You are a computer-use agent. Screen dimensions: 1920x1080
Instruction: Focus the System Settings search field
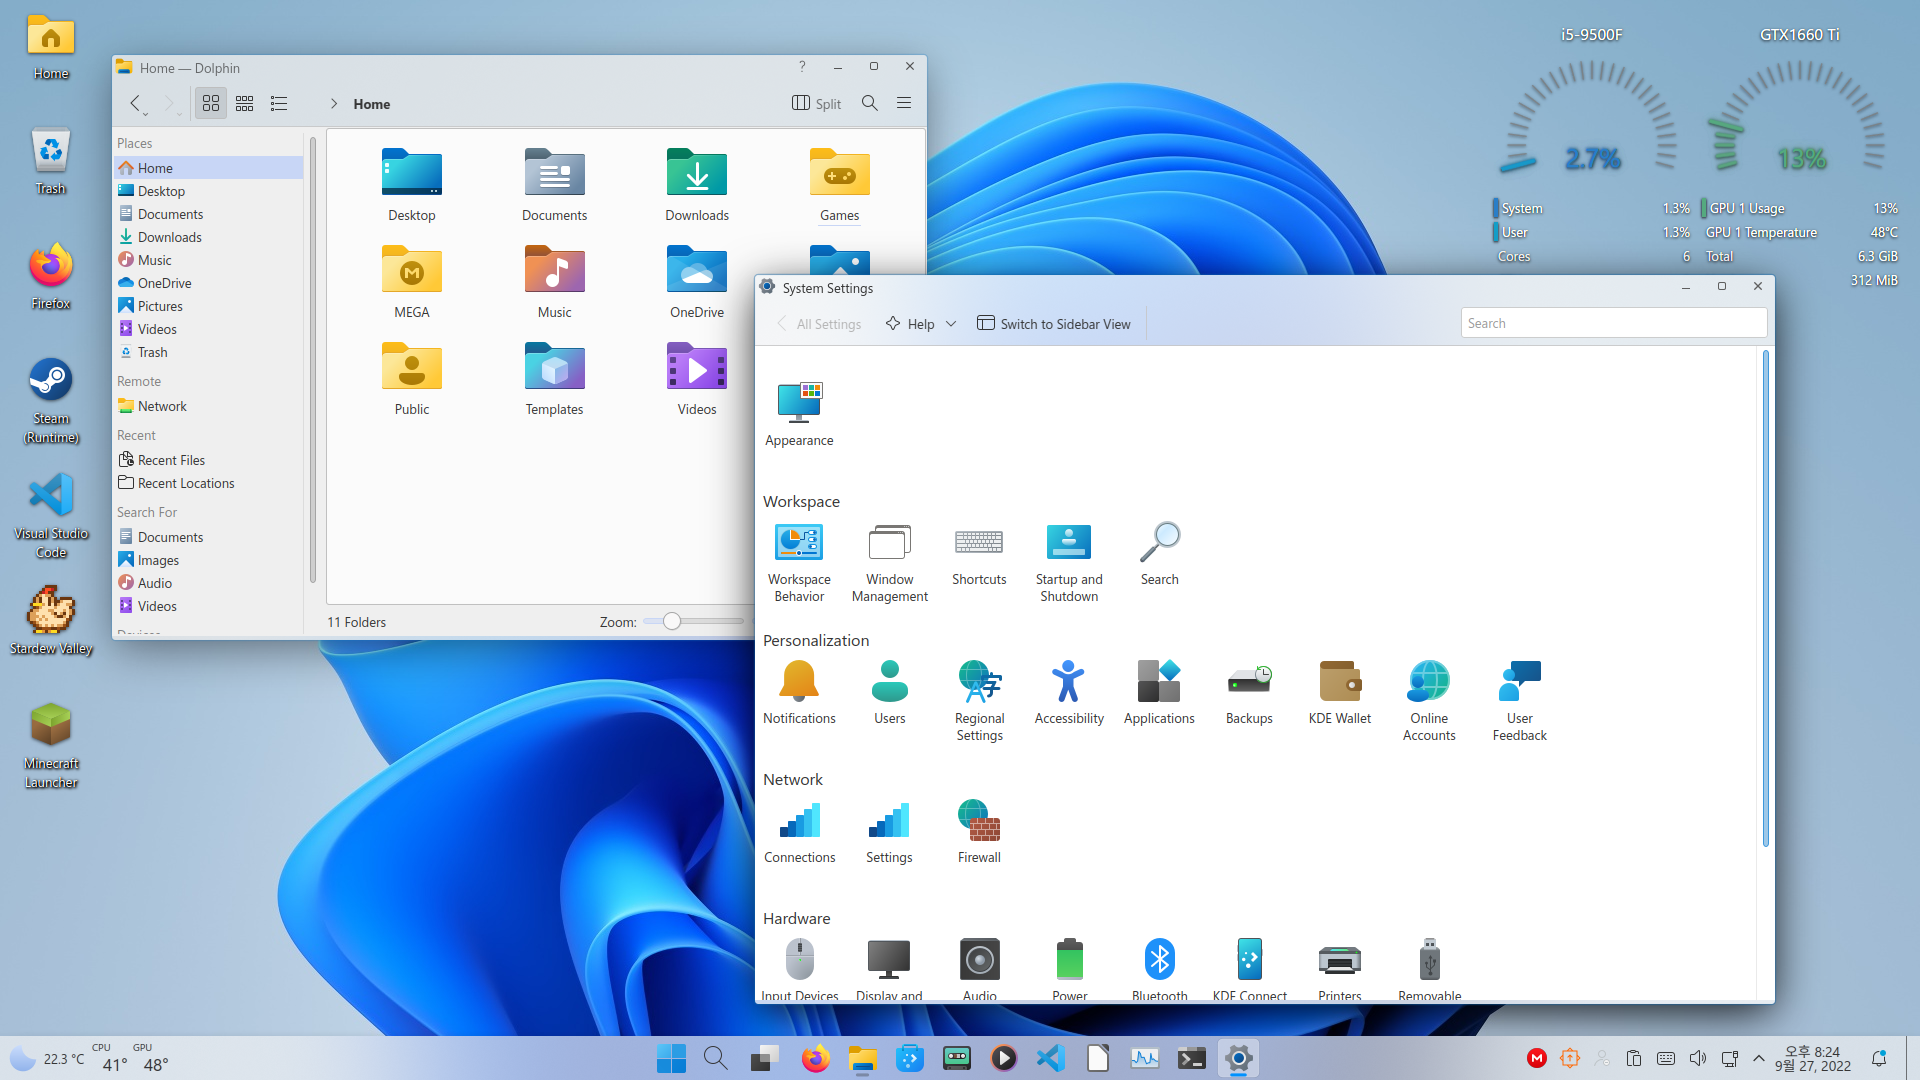(1613, 323)
